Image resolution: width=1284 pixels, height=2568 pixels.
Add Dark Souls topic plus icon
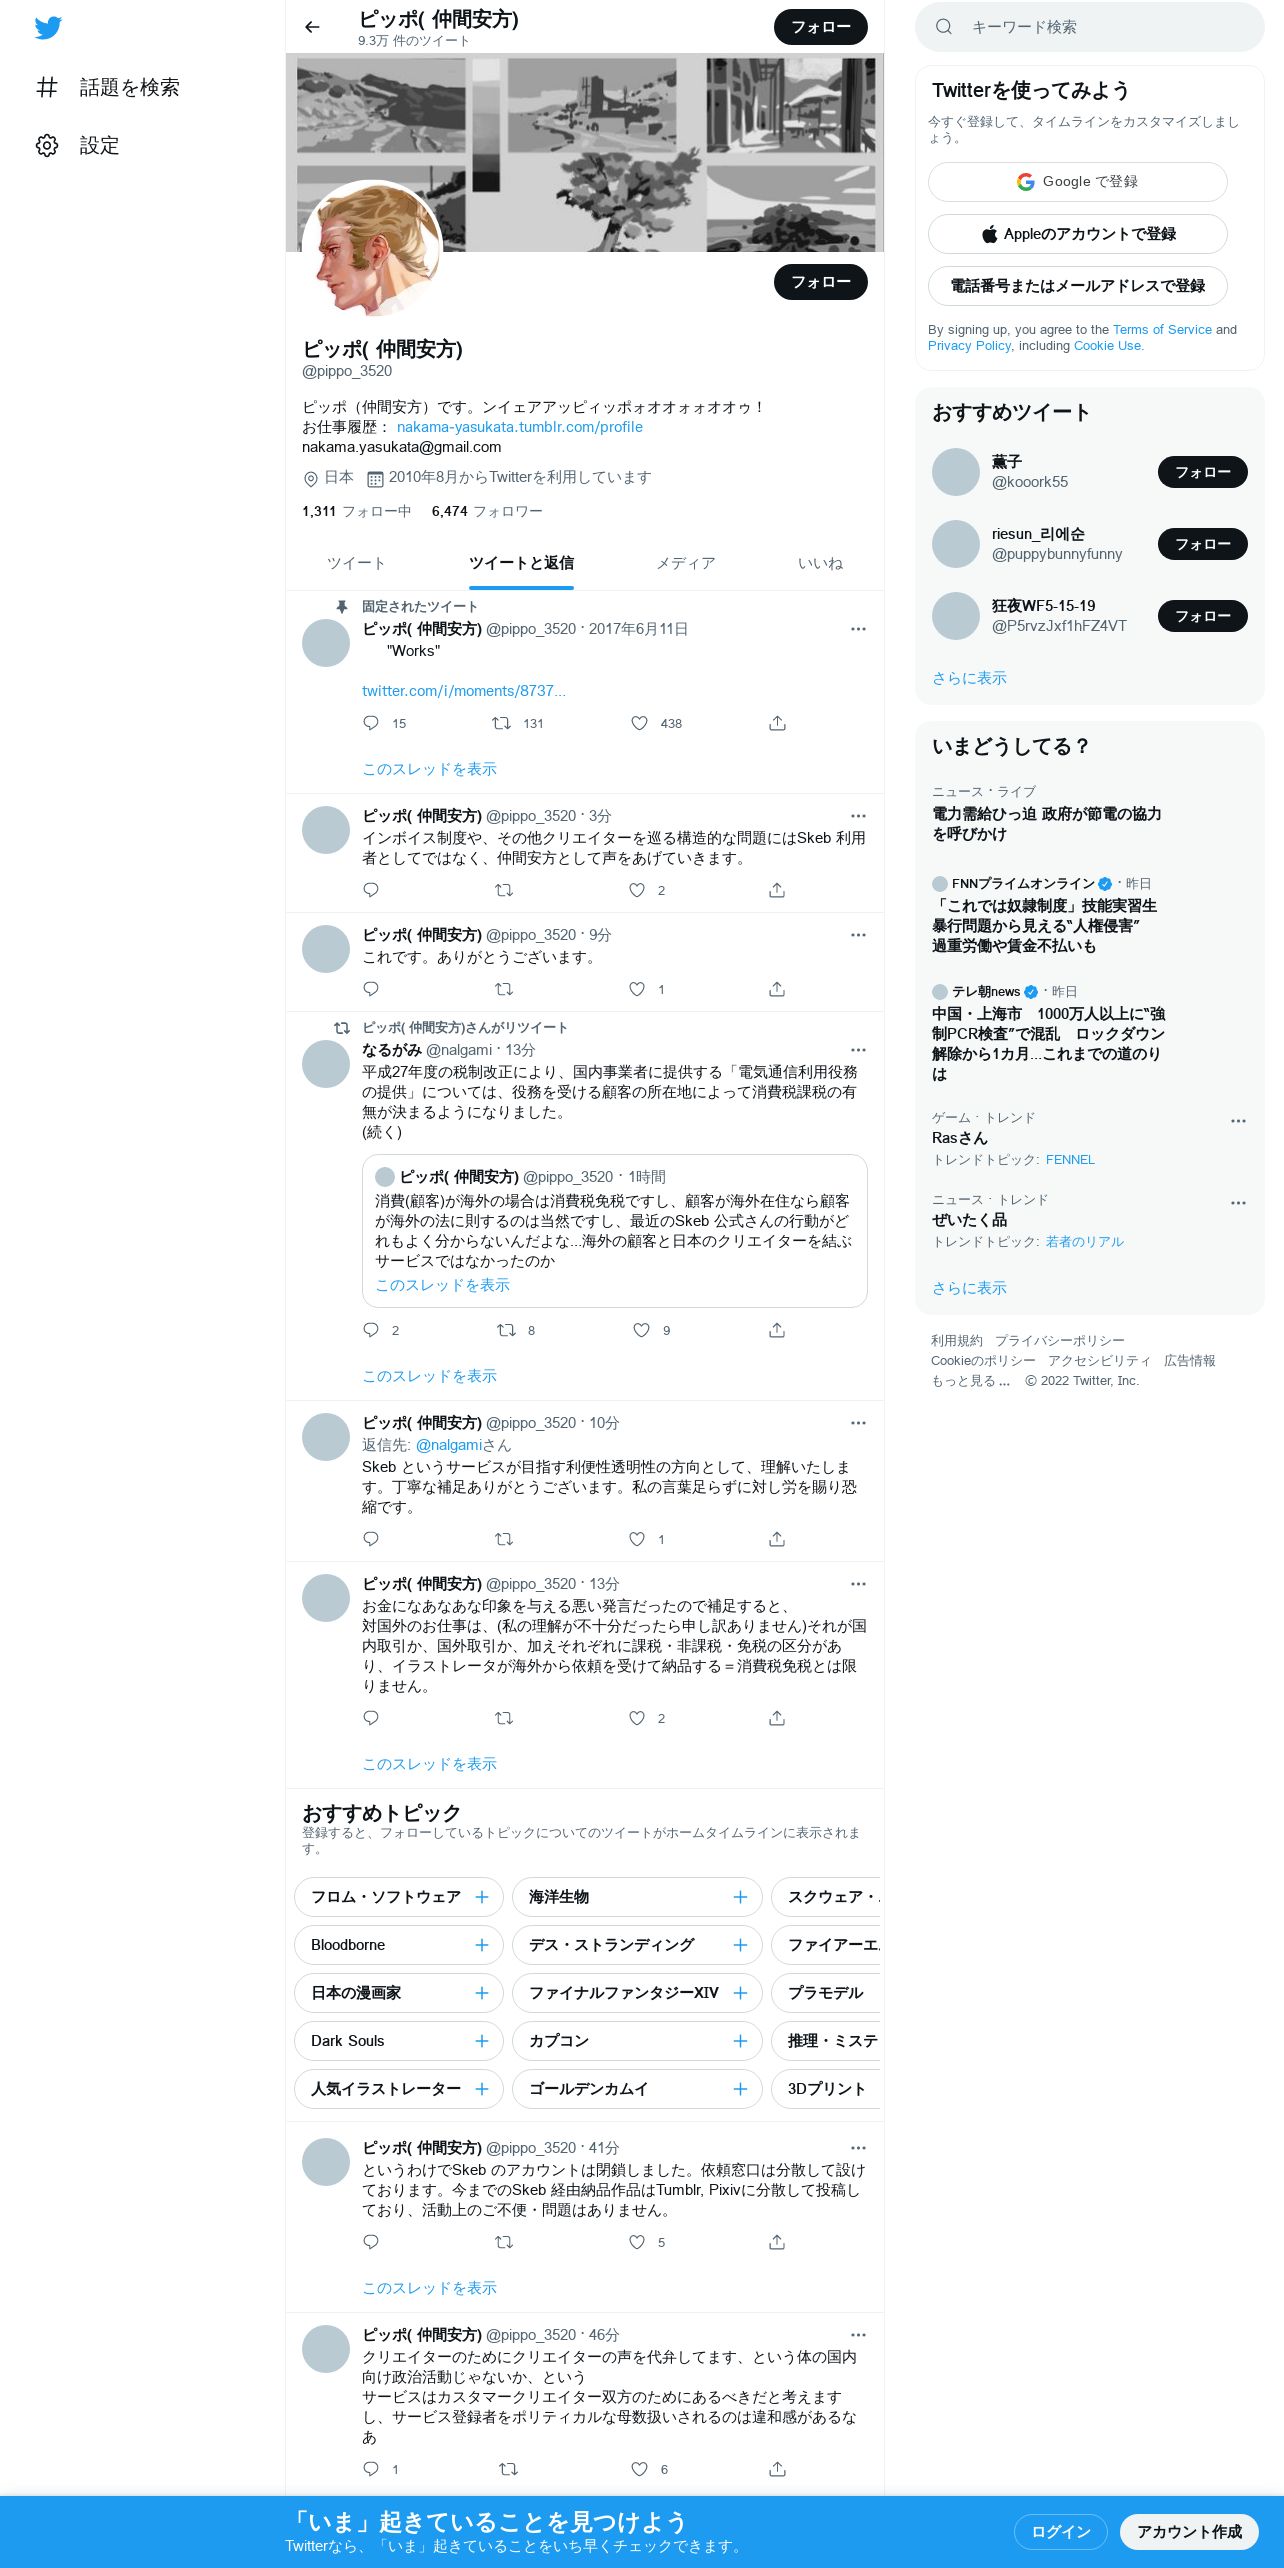pos(482,2041)
